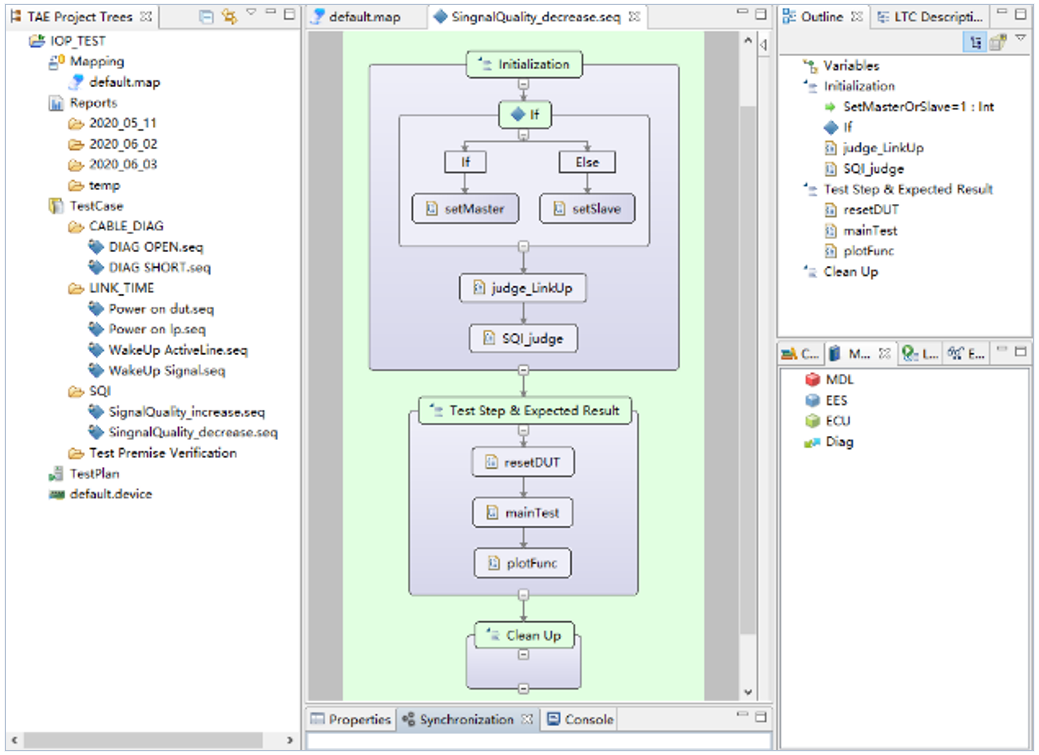Collapse the Initialization block via its minus toggle
This screenshot has width=1039, height=755.
click(523, 85)
